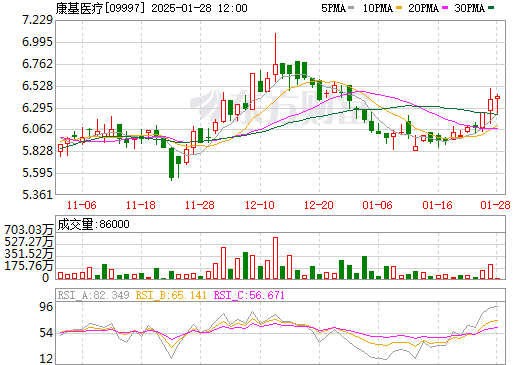Image resolution: width=520 pixels, height=365 pixels.
Task: Click the 6.295 price axis label
Action: 37,108
